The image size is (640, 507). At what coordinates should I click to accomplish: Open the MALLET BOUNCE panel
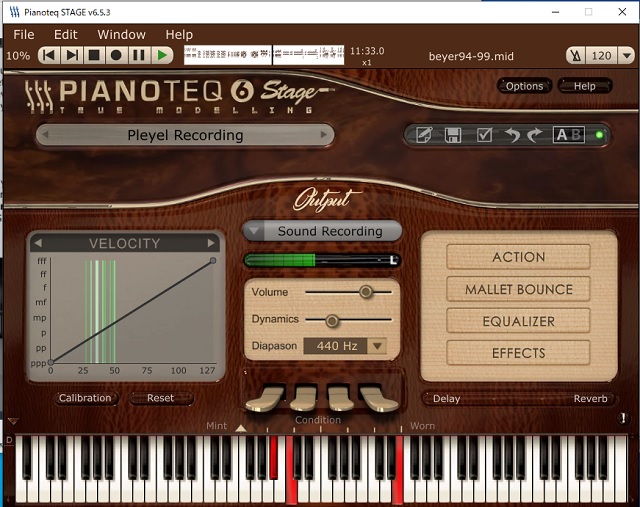518,289
